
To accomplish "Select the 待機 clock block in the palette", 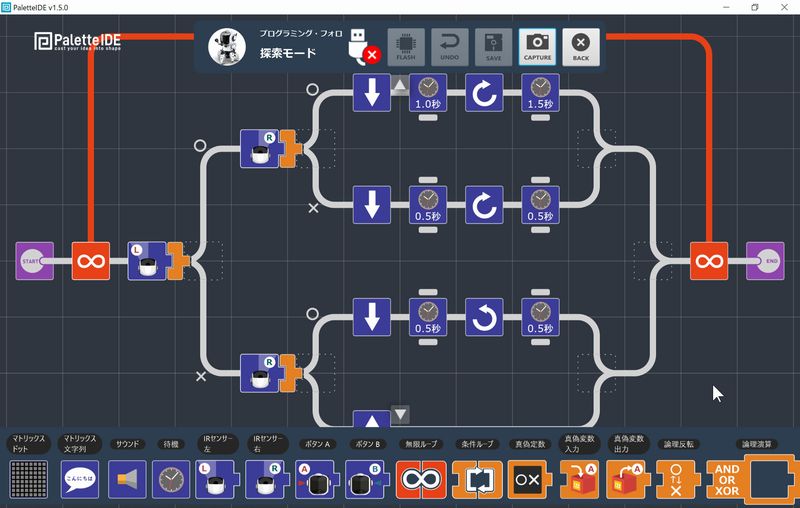I will point(170,480).
